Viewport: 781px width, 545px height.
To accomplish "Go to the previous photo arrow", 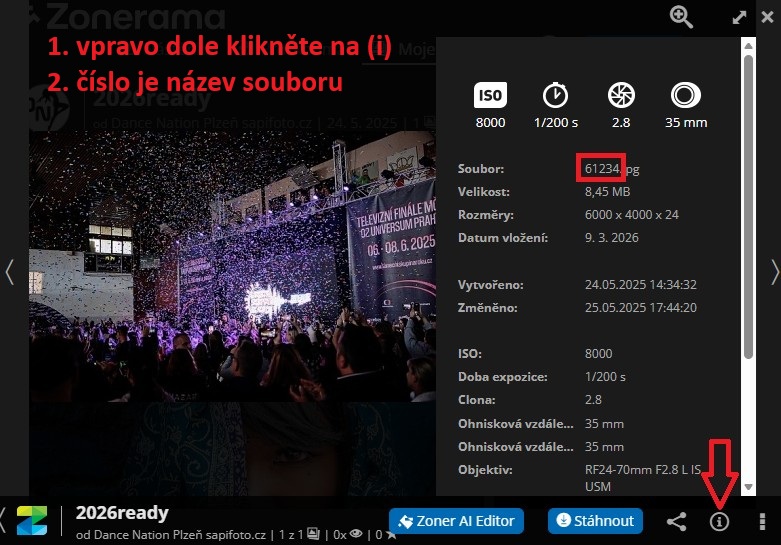I will tap(9, 272).
